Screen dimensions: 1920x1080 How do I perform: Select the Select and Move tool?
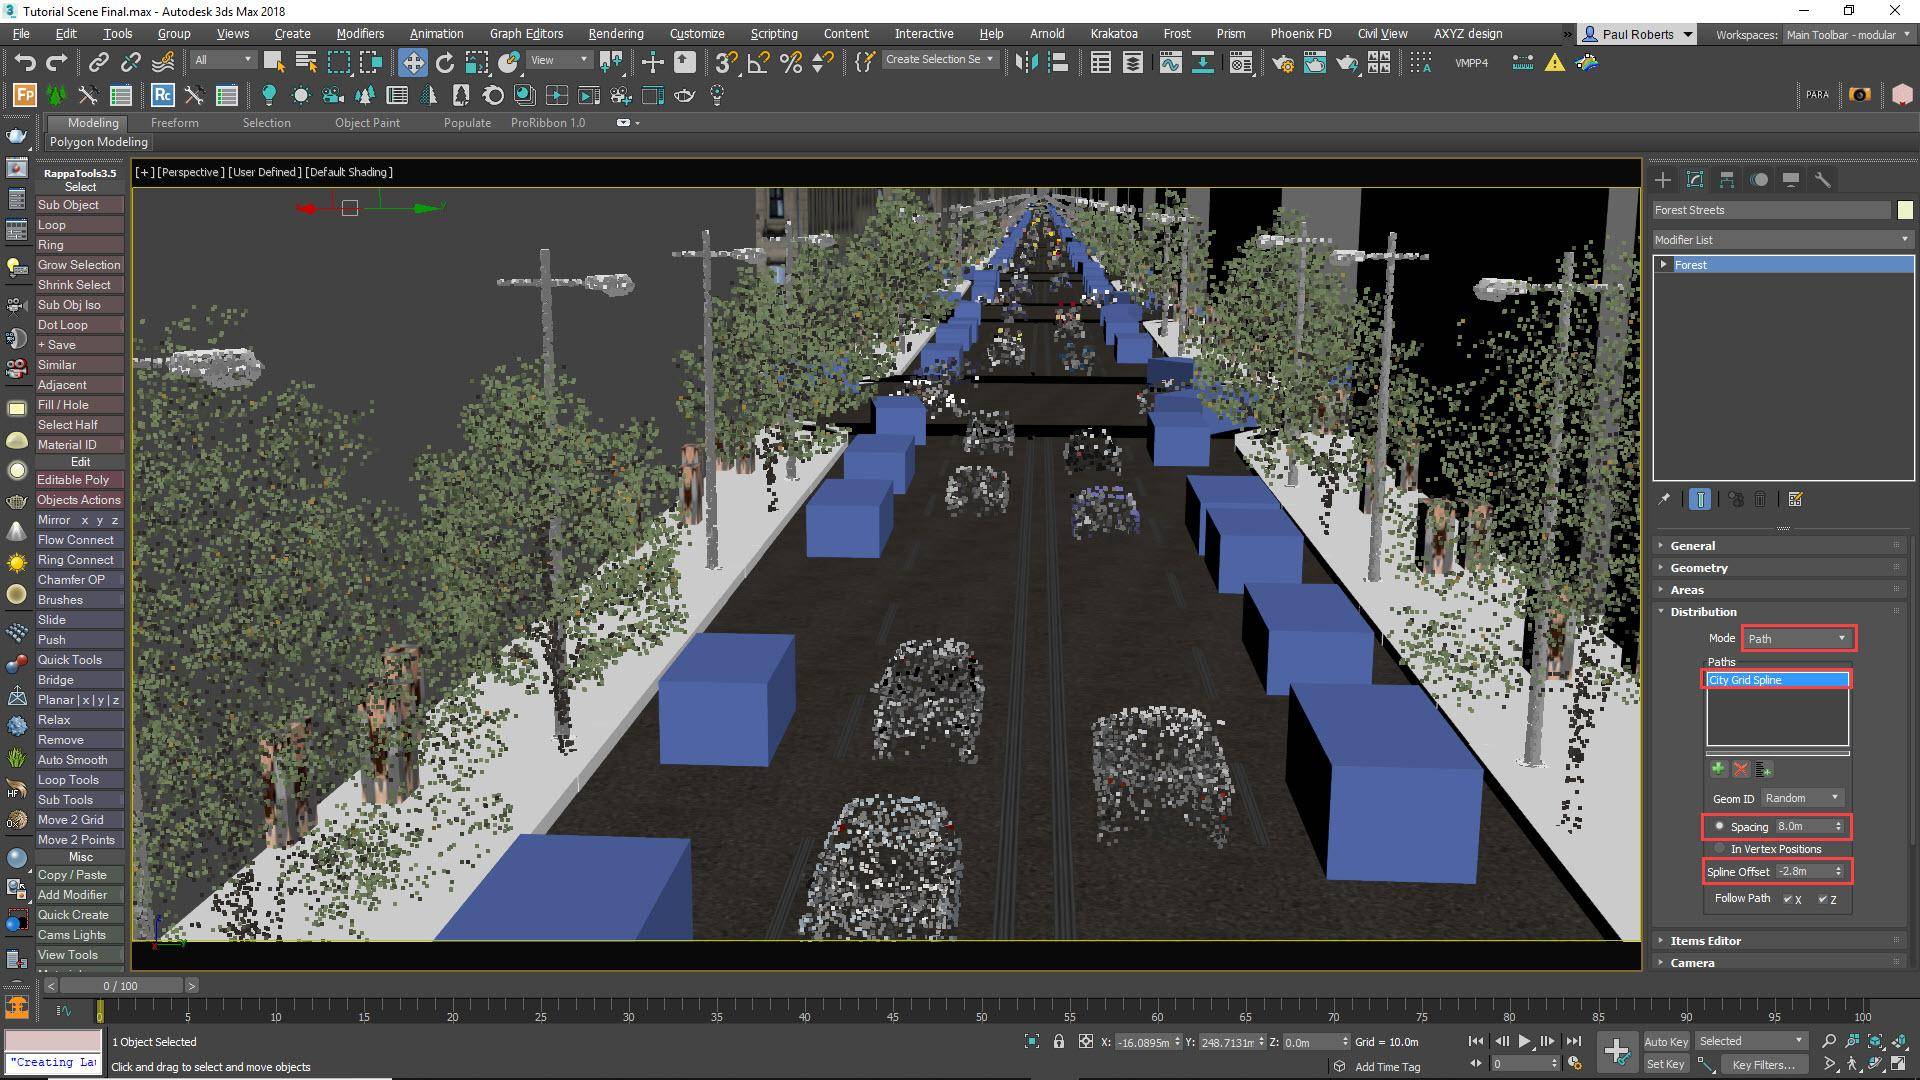click(x=413, y=62)
